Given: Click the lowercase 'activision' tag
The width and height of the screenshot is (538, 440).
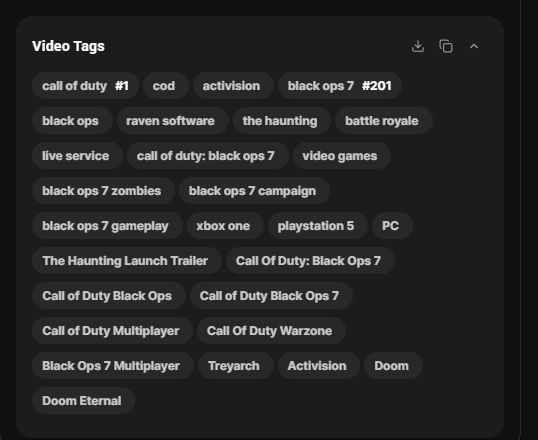Looking at the screenshot, I should point(233,86).
